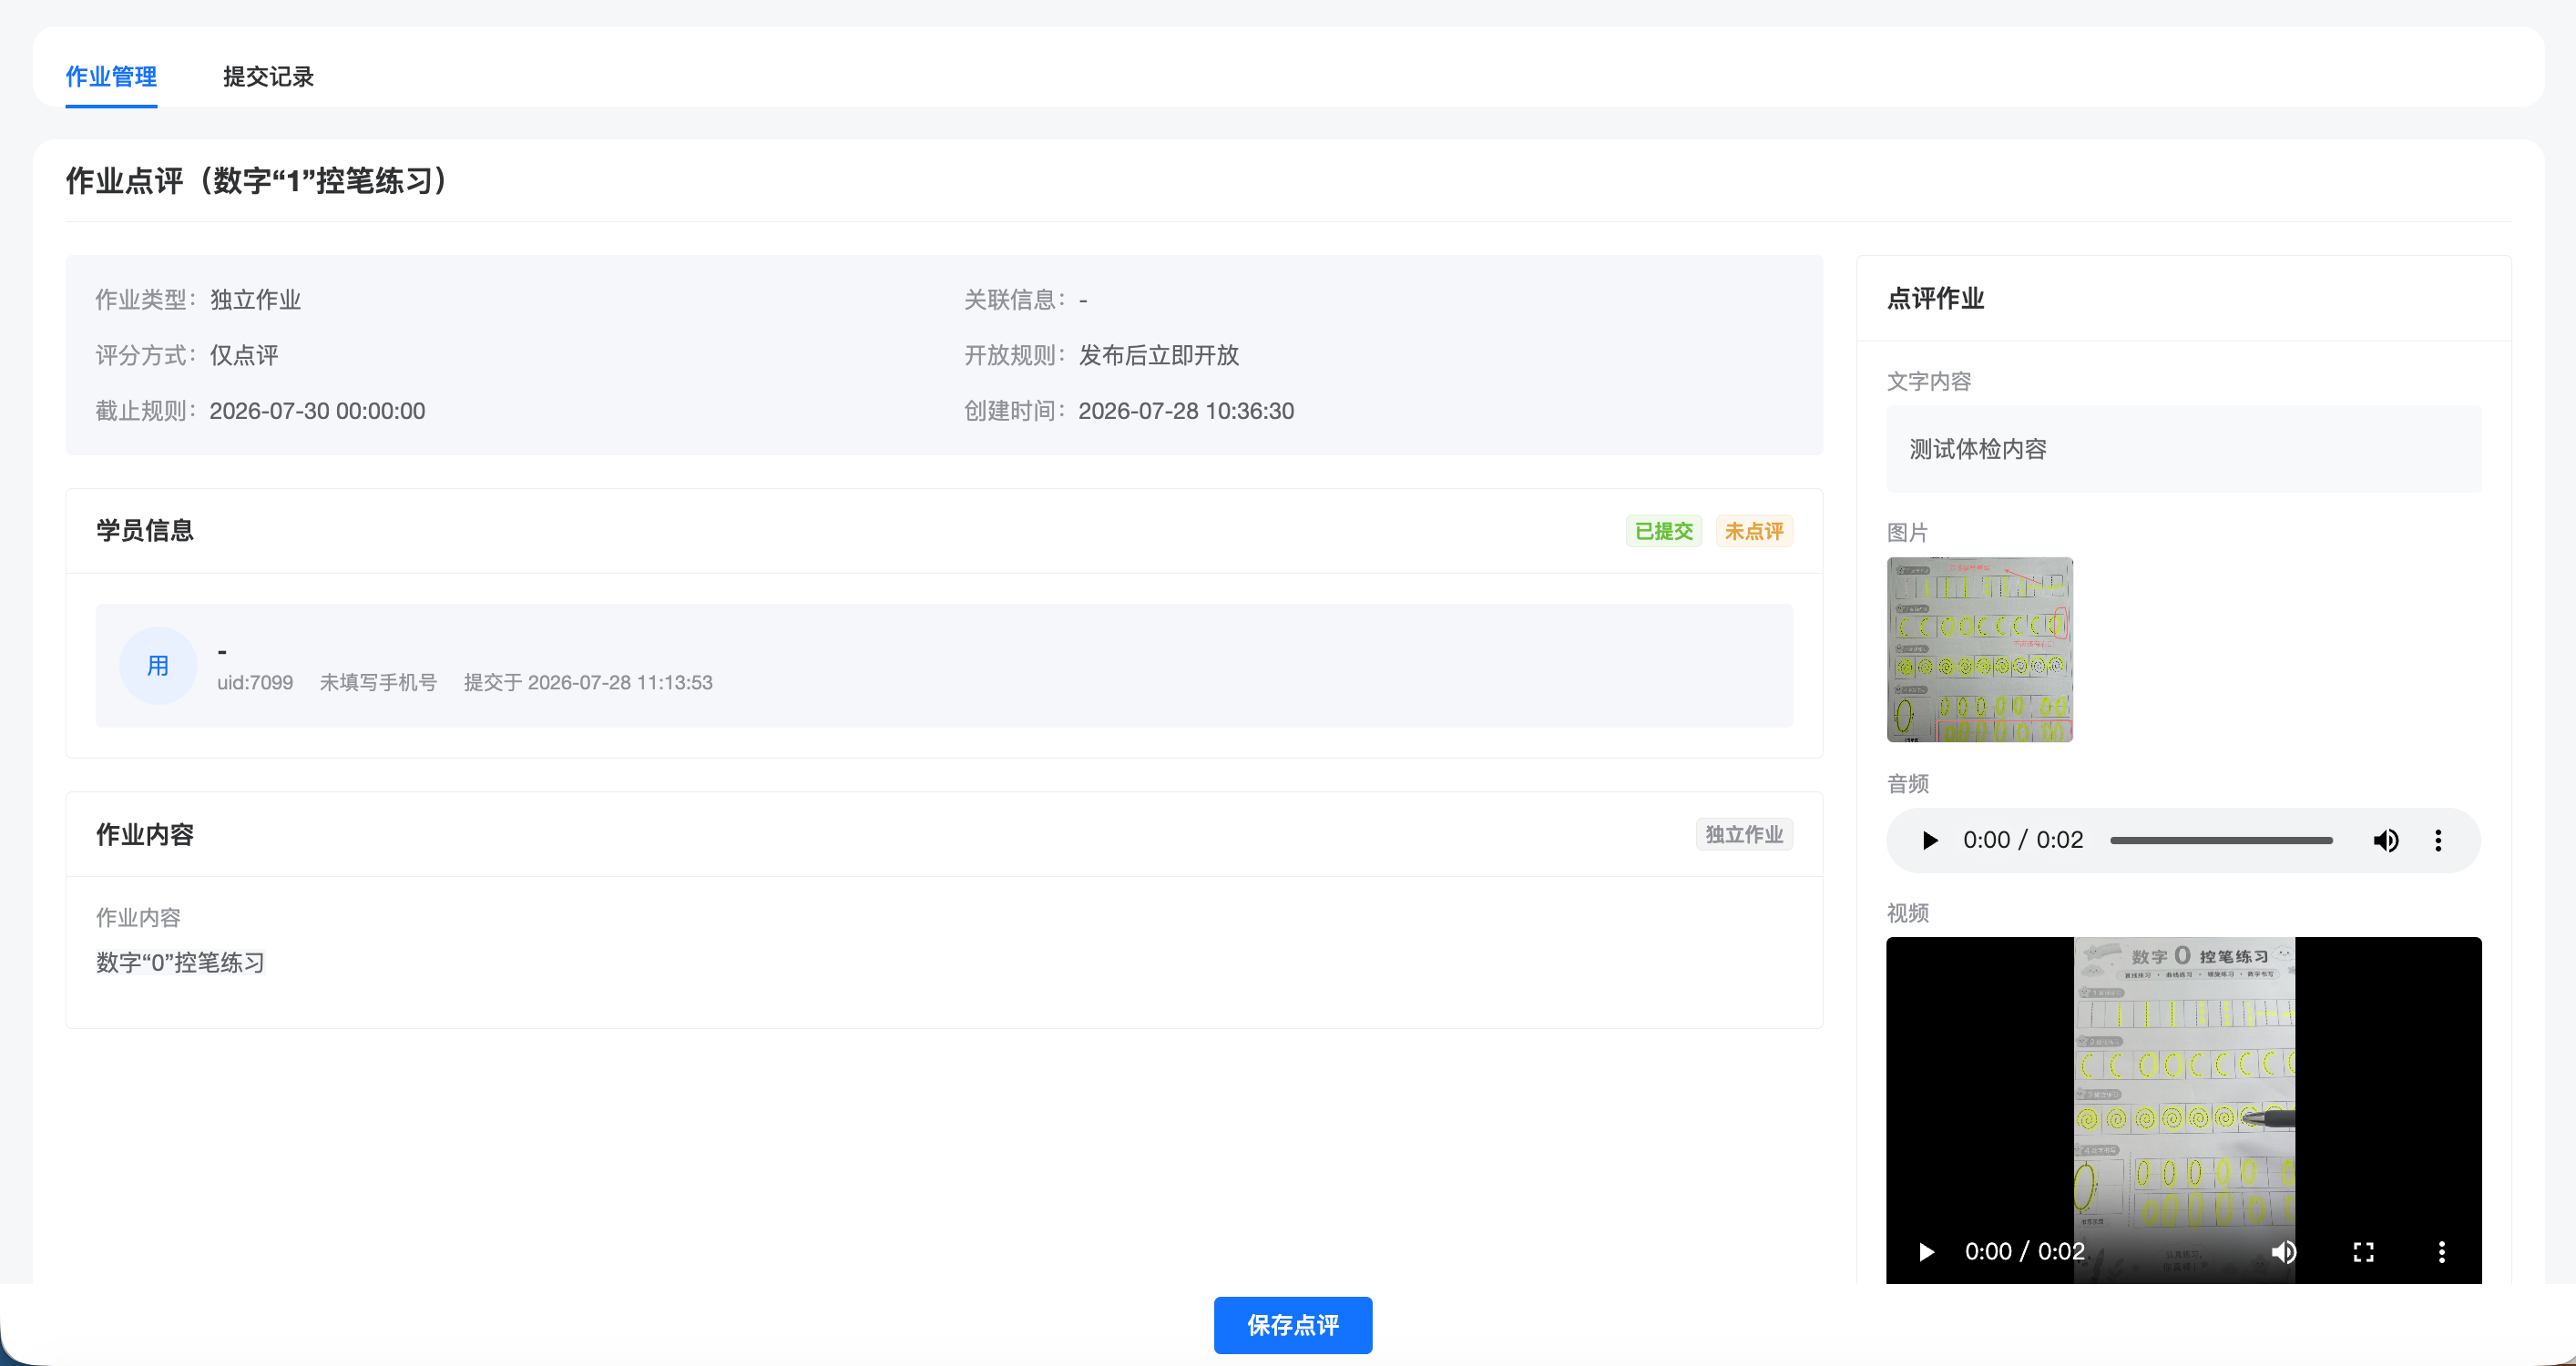
Task: Switch to 作业管理 tab
Action: (111, 77)
